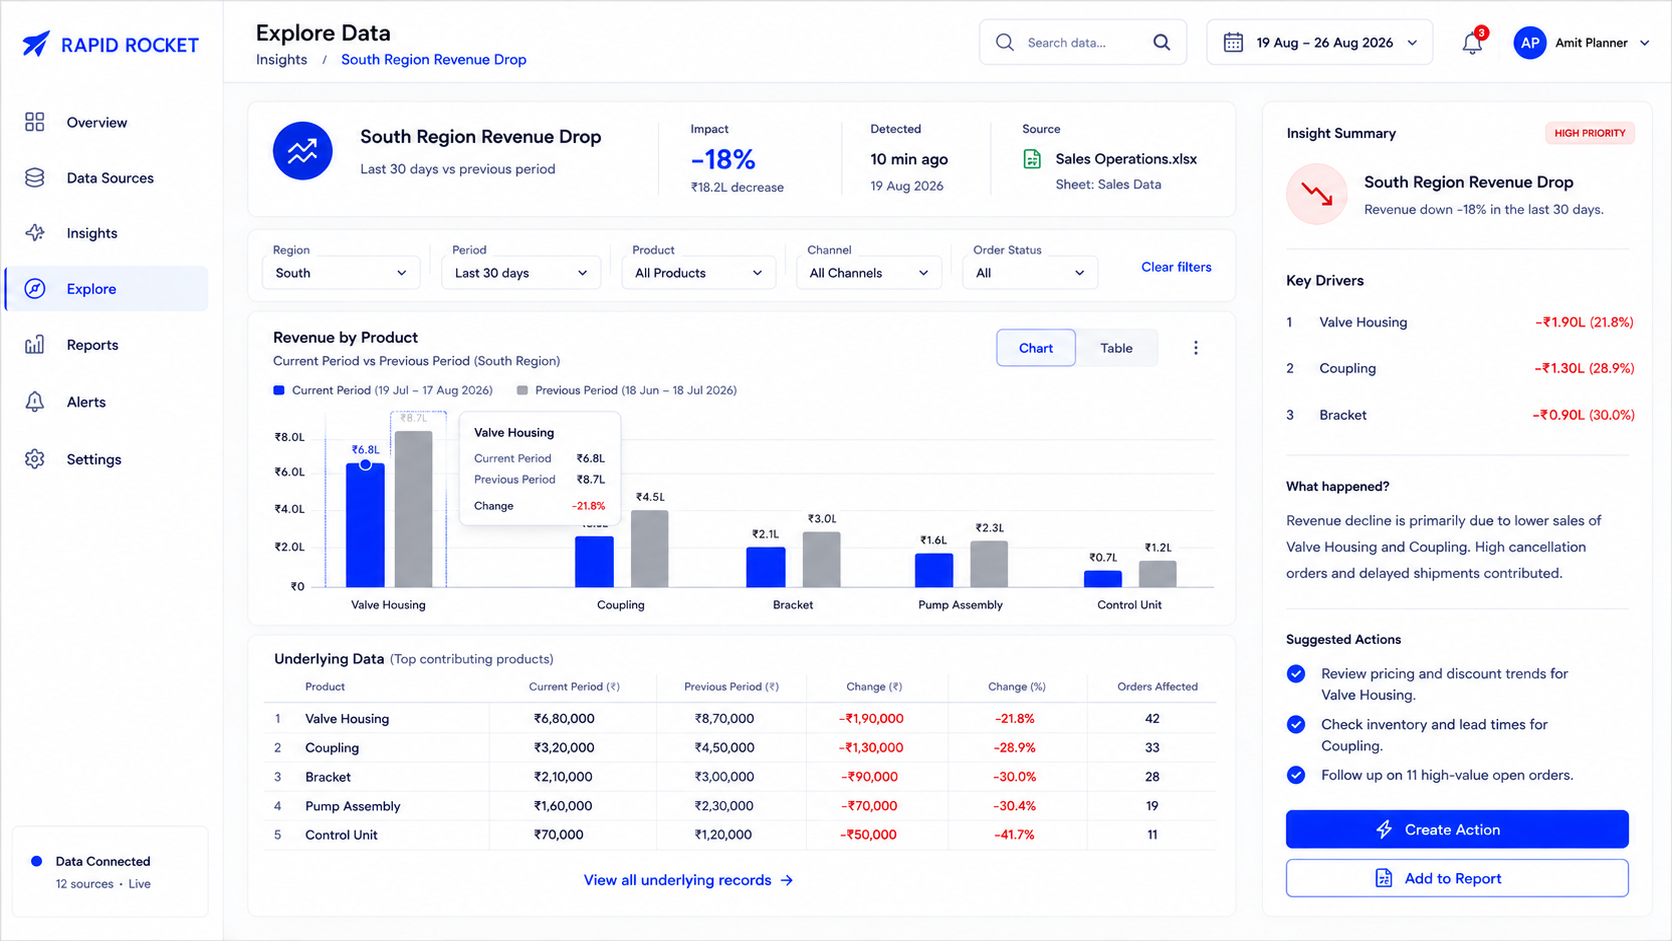Click the magnifier icon at search box left
The image size is (1672, 941).
(1005, 42)
